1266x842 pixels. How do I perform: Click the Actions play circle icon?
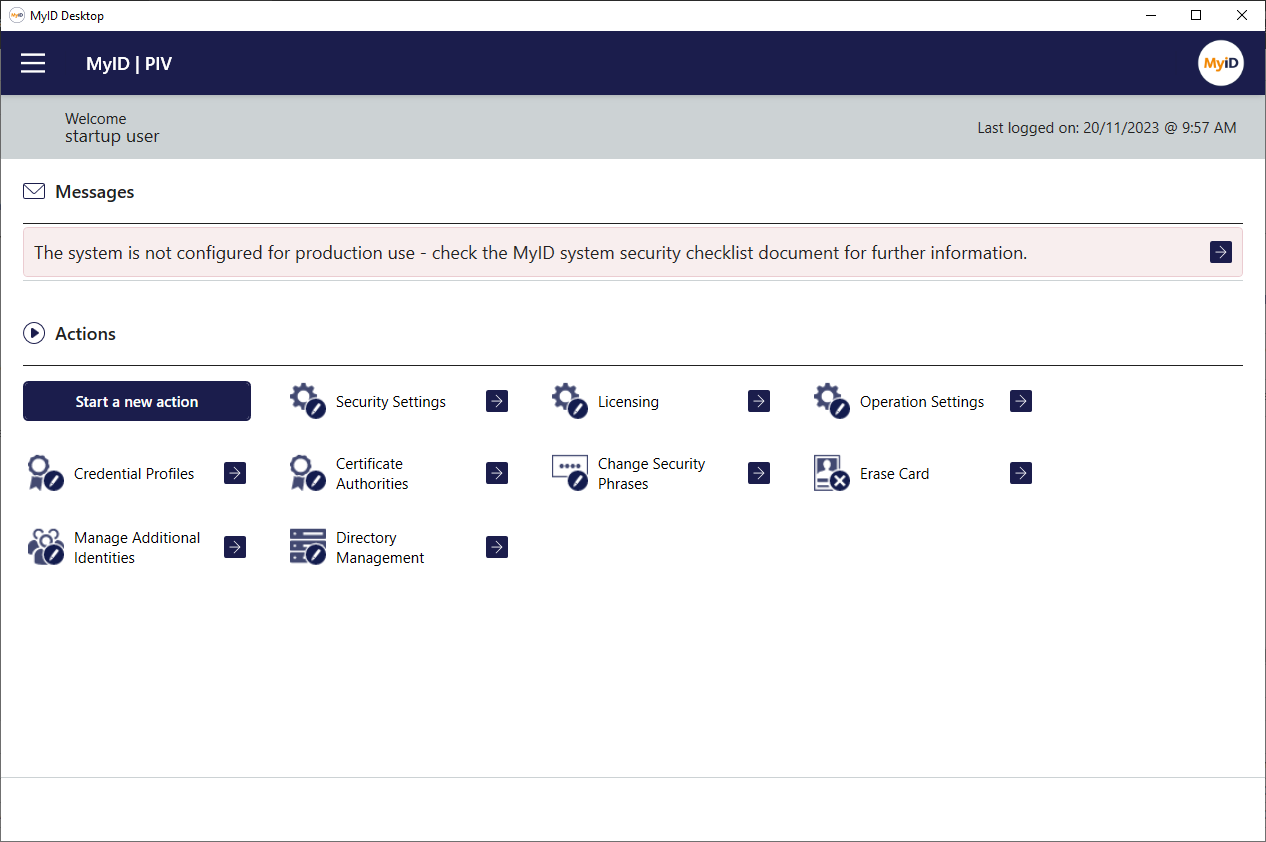pos(34,333)
